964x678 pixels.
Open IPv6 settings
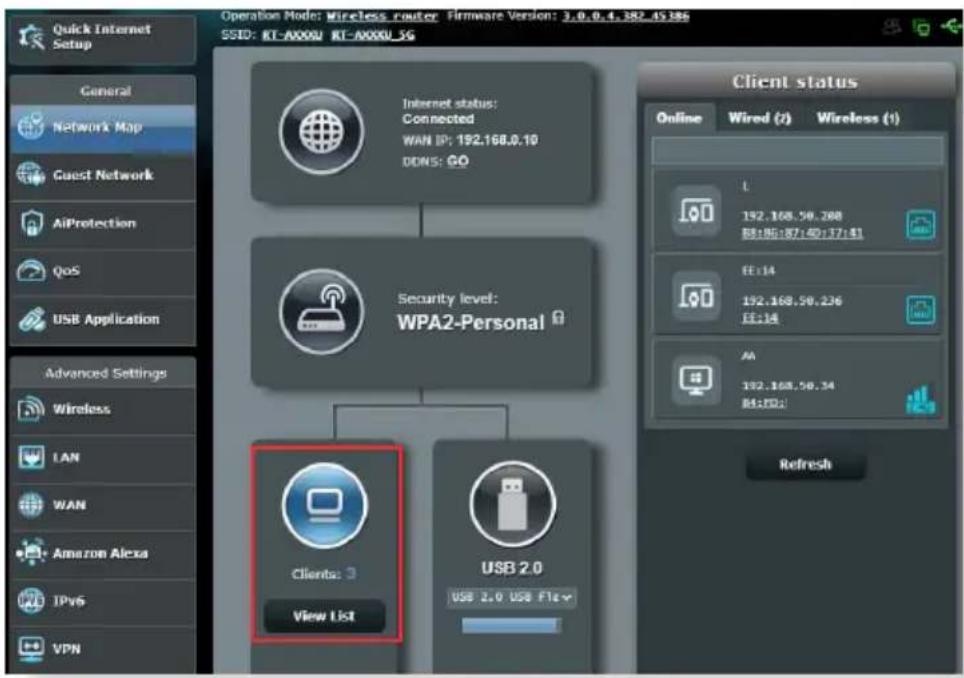coord(103,602)
